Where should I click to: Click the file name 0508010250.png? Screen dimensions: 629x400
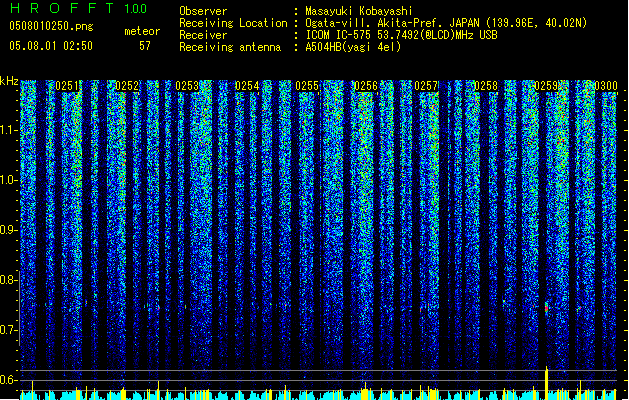(x=51, y=26)
